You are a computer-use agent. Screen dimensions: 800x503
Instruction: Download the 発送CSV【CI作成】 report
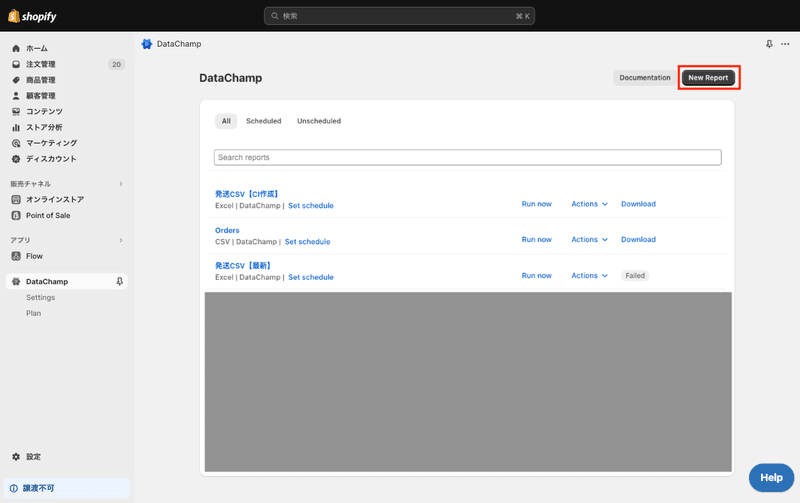coord(638,204)
